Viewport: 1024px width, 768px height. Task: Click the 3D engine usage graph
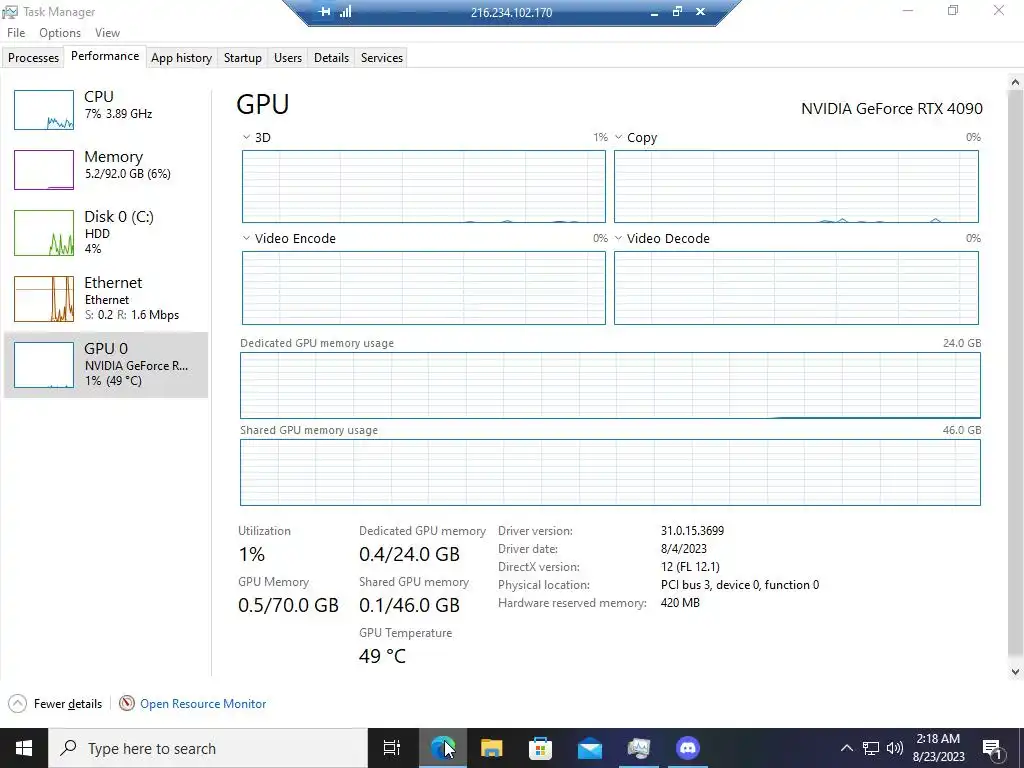424,187
